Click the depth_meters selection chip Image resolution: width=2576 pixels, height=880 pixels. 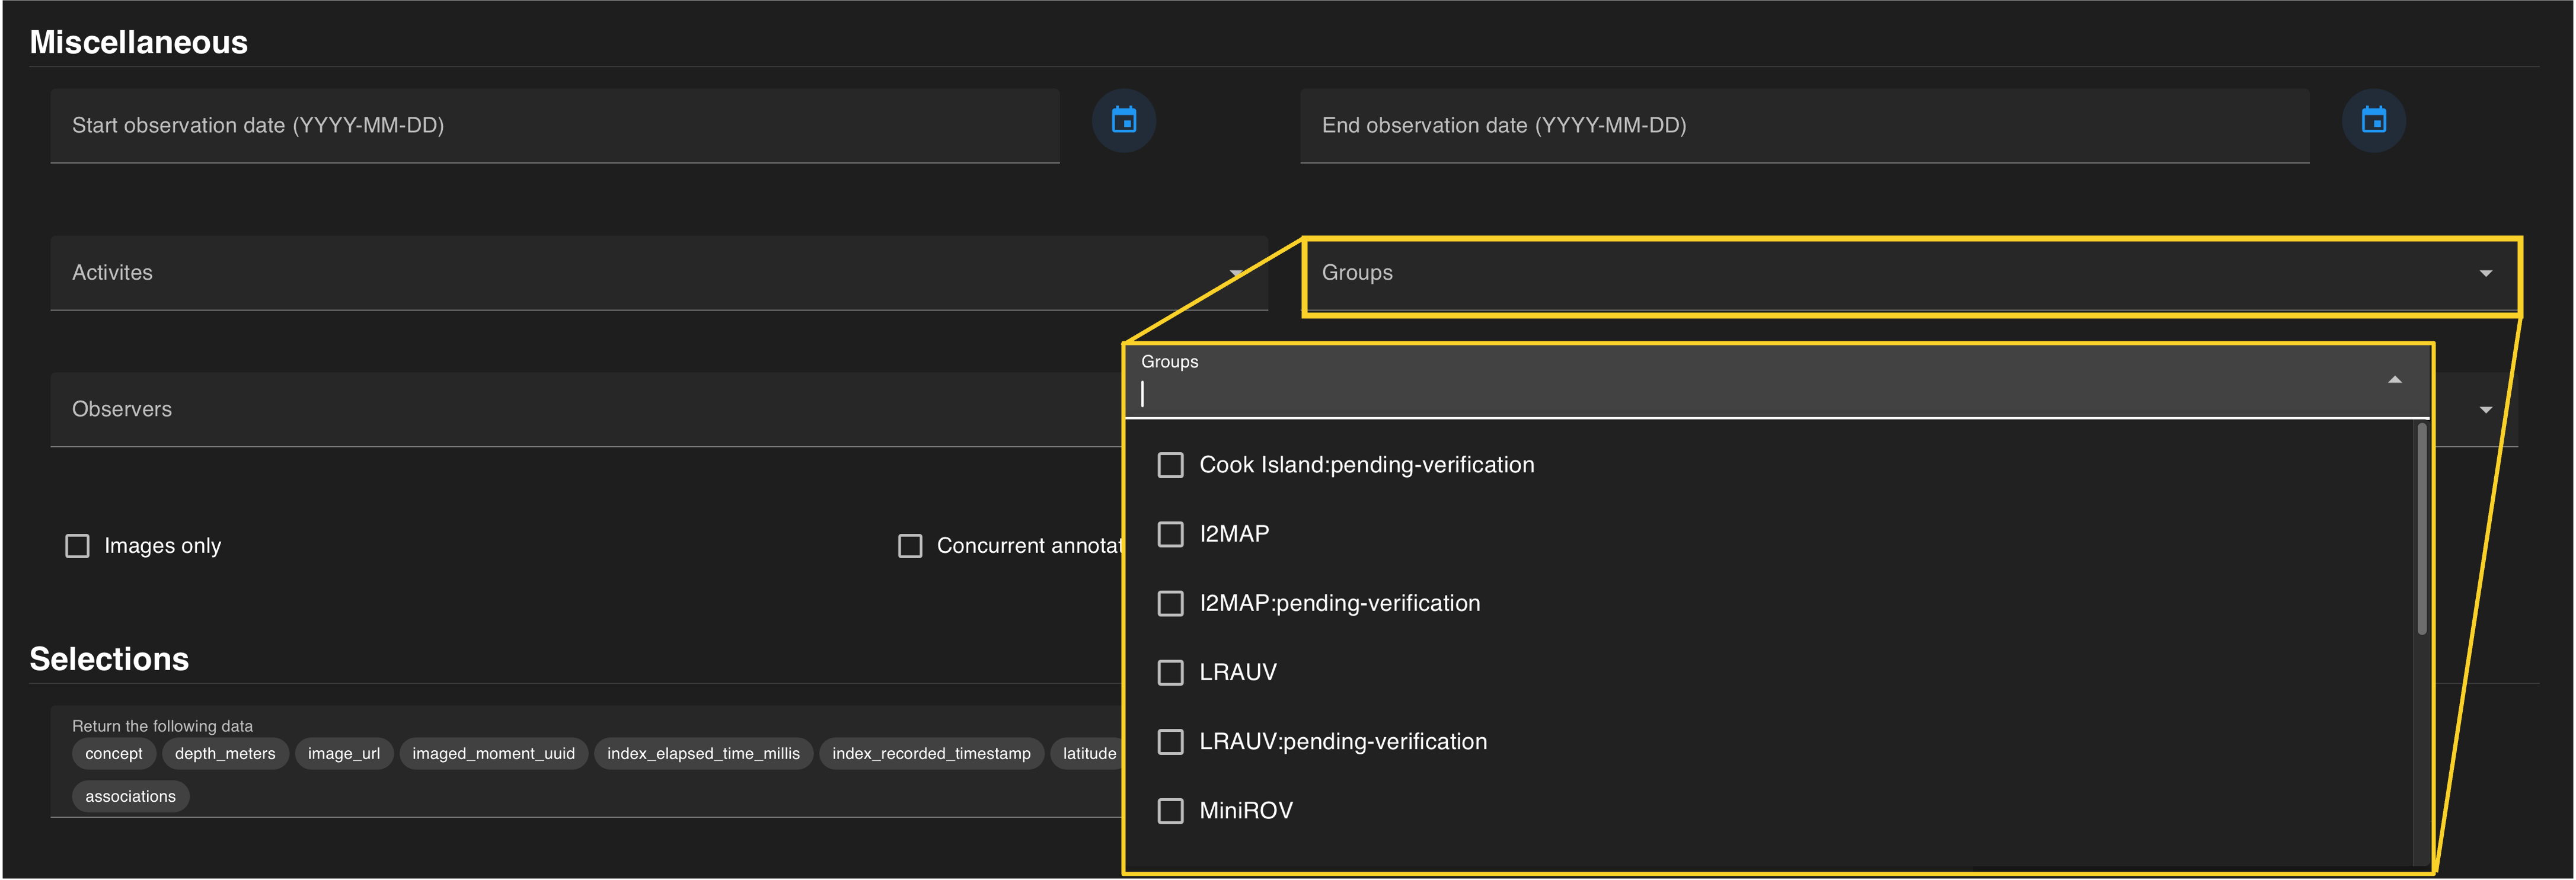click(x=225, y=754)
